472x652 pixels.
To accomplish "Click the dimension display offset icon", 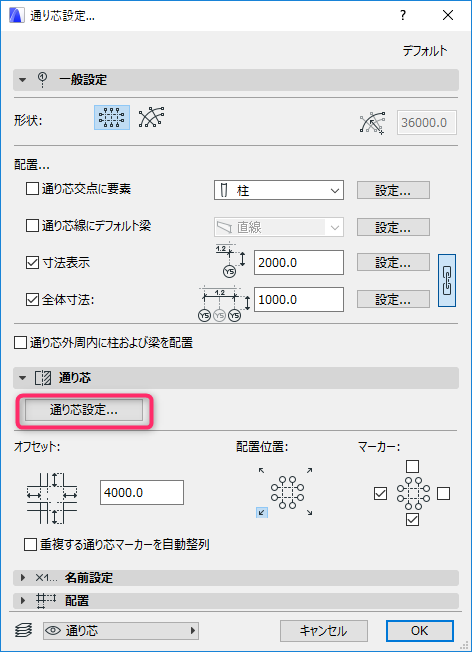I will pos(230,262).
